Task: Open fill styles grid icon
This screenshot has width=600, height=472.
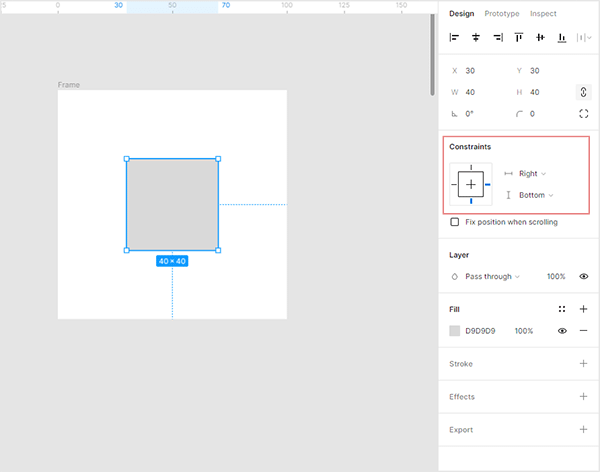Action: [x=562, y=309]
